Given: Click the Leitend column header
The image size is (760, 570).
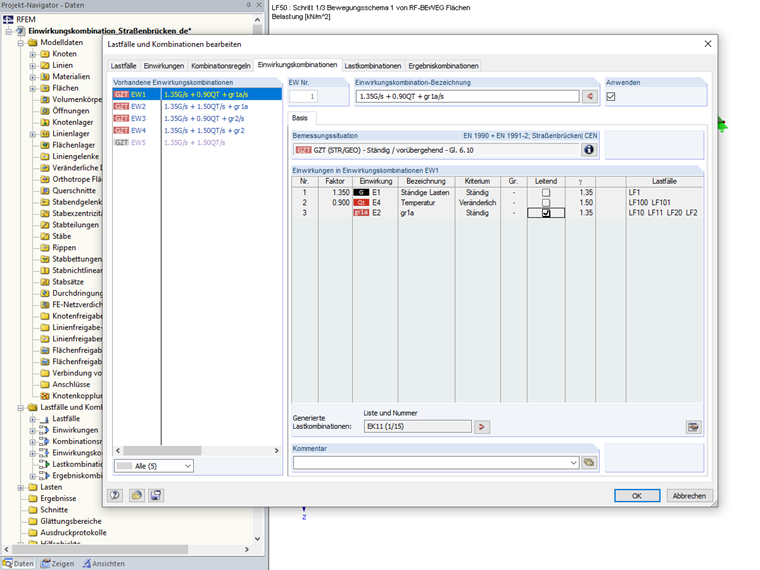Looking at the screenshot, I should pos(546,181).
